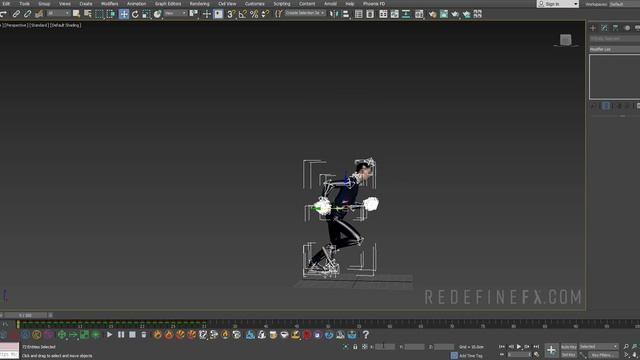Pause the Phoenix FD simulation
The width and height of the screenshot is (640, 360).
point(121,335)
